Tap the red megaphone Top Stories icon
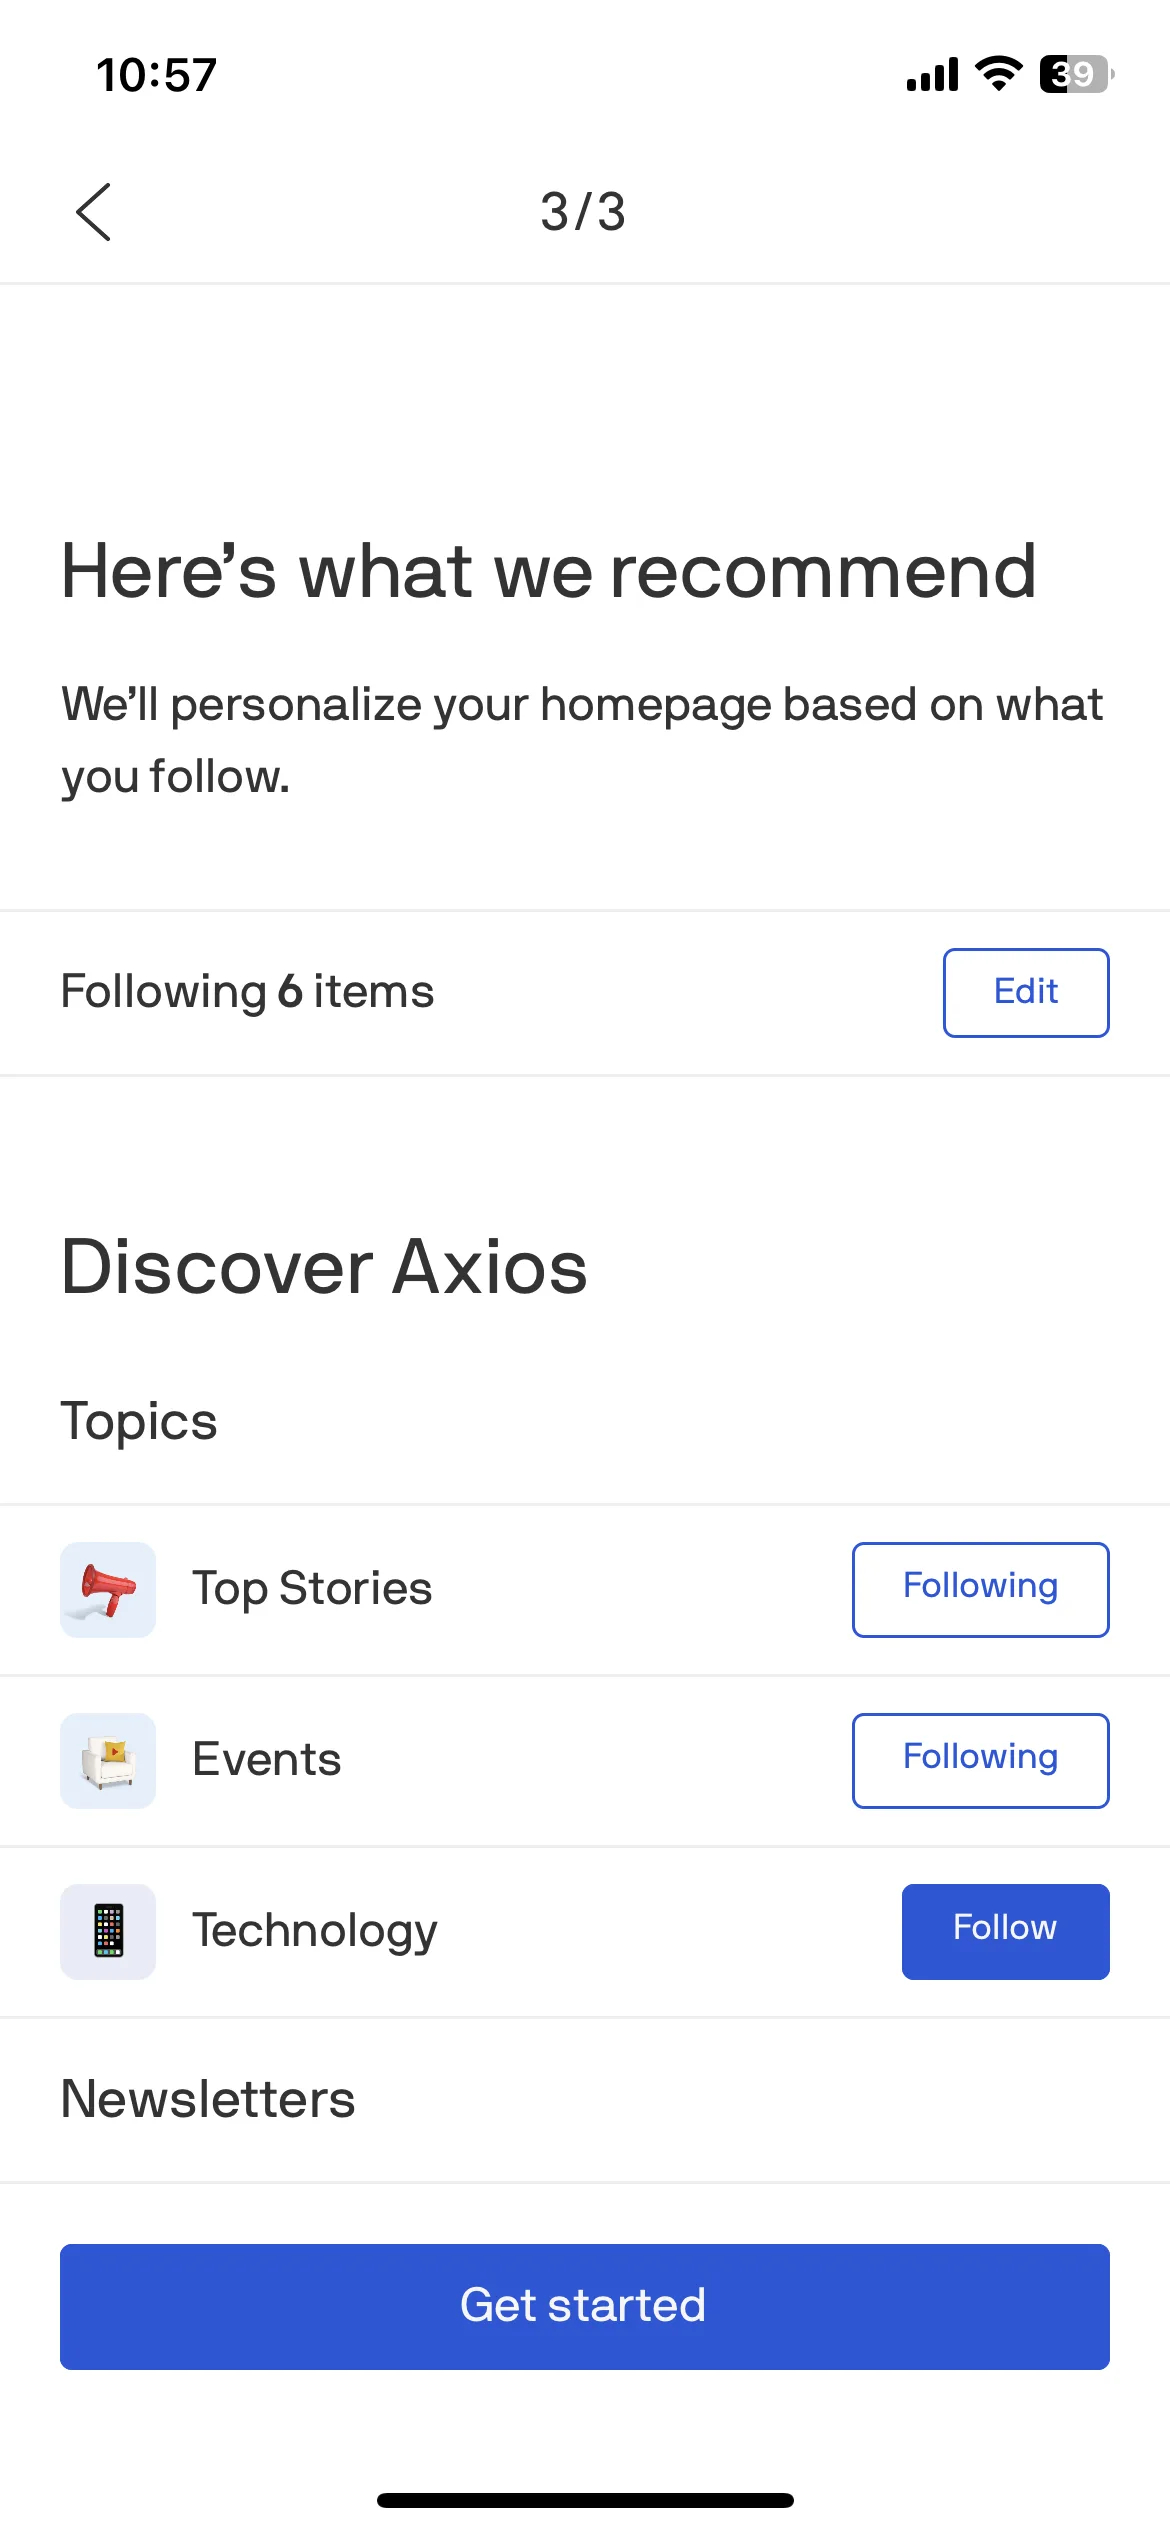Viewport: 1170px width, 2532px height. click(108, 1589)
